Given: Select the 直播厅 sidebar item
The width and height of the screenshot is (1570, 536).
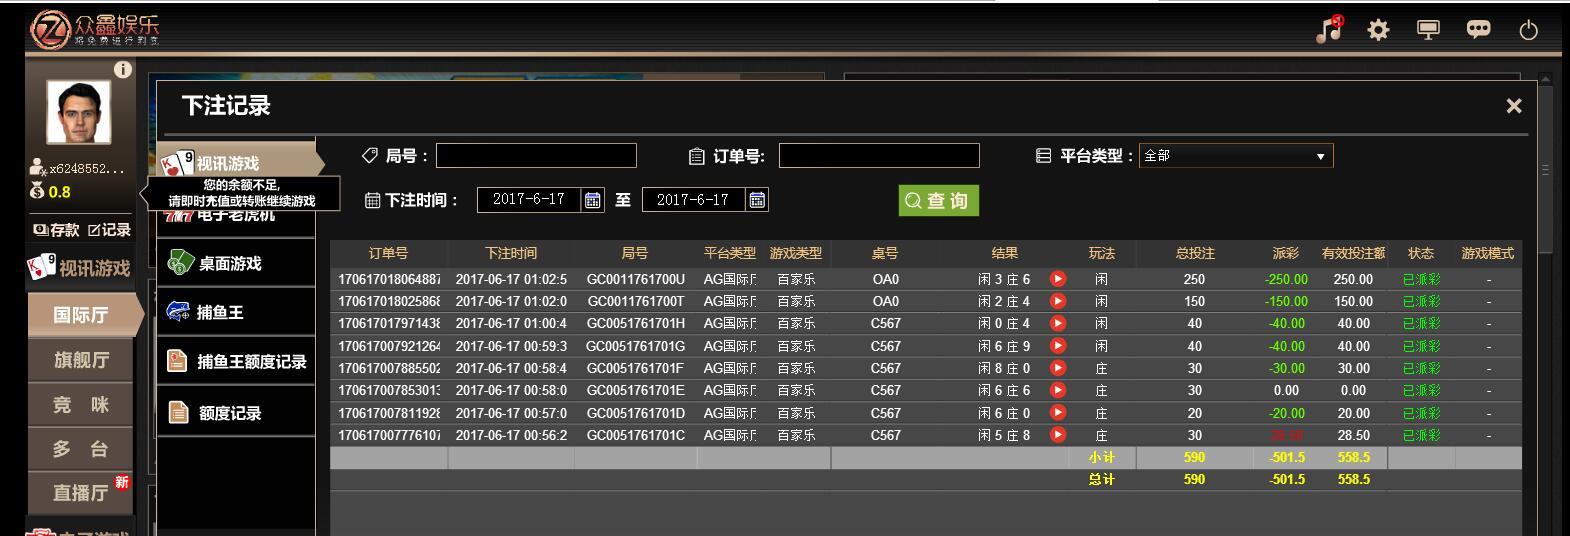Looking at the screenshot, I should (80, 493).
